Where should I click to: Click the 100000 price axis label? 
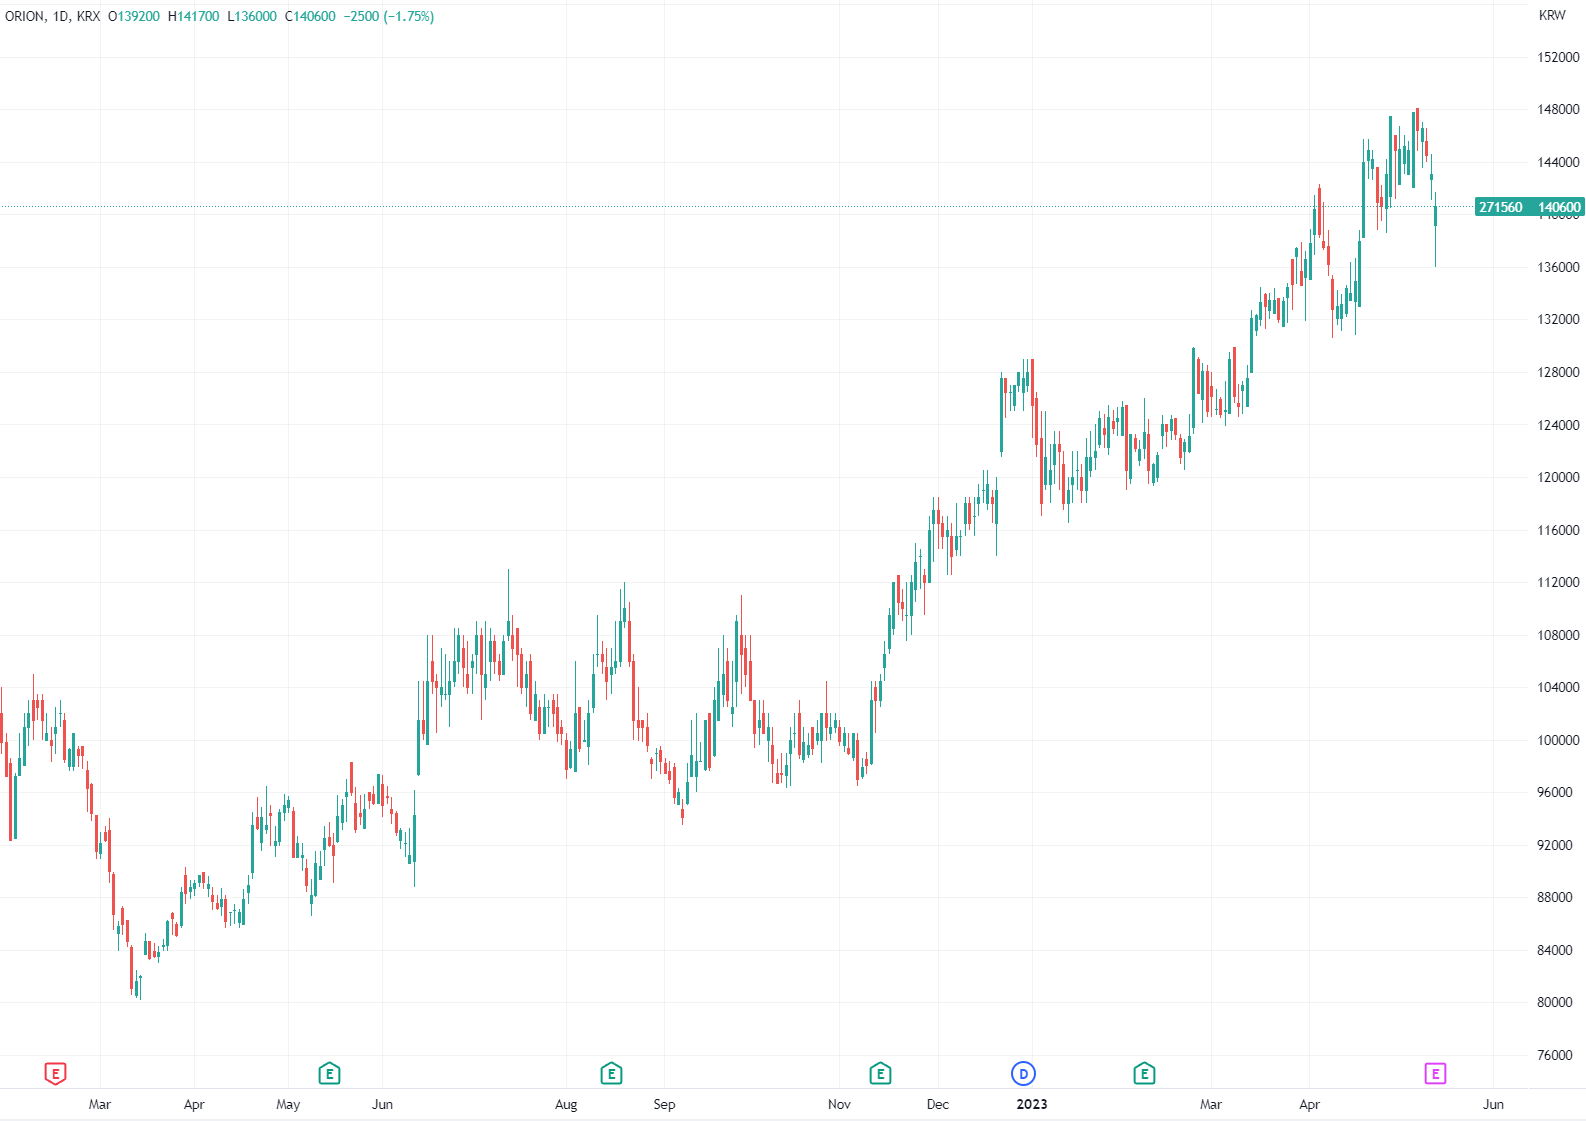coord(1559,740)
